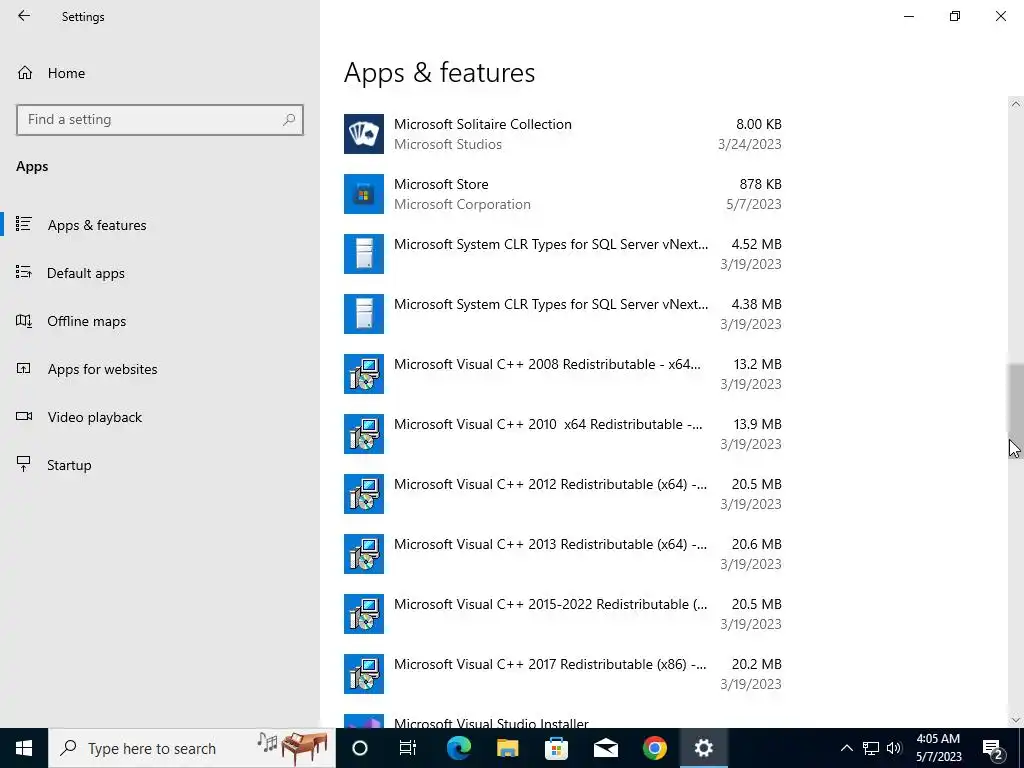
Task: Launch Google Chrome from the taskbar
Action: (654, 748)
